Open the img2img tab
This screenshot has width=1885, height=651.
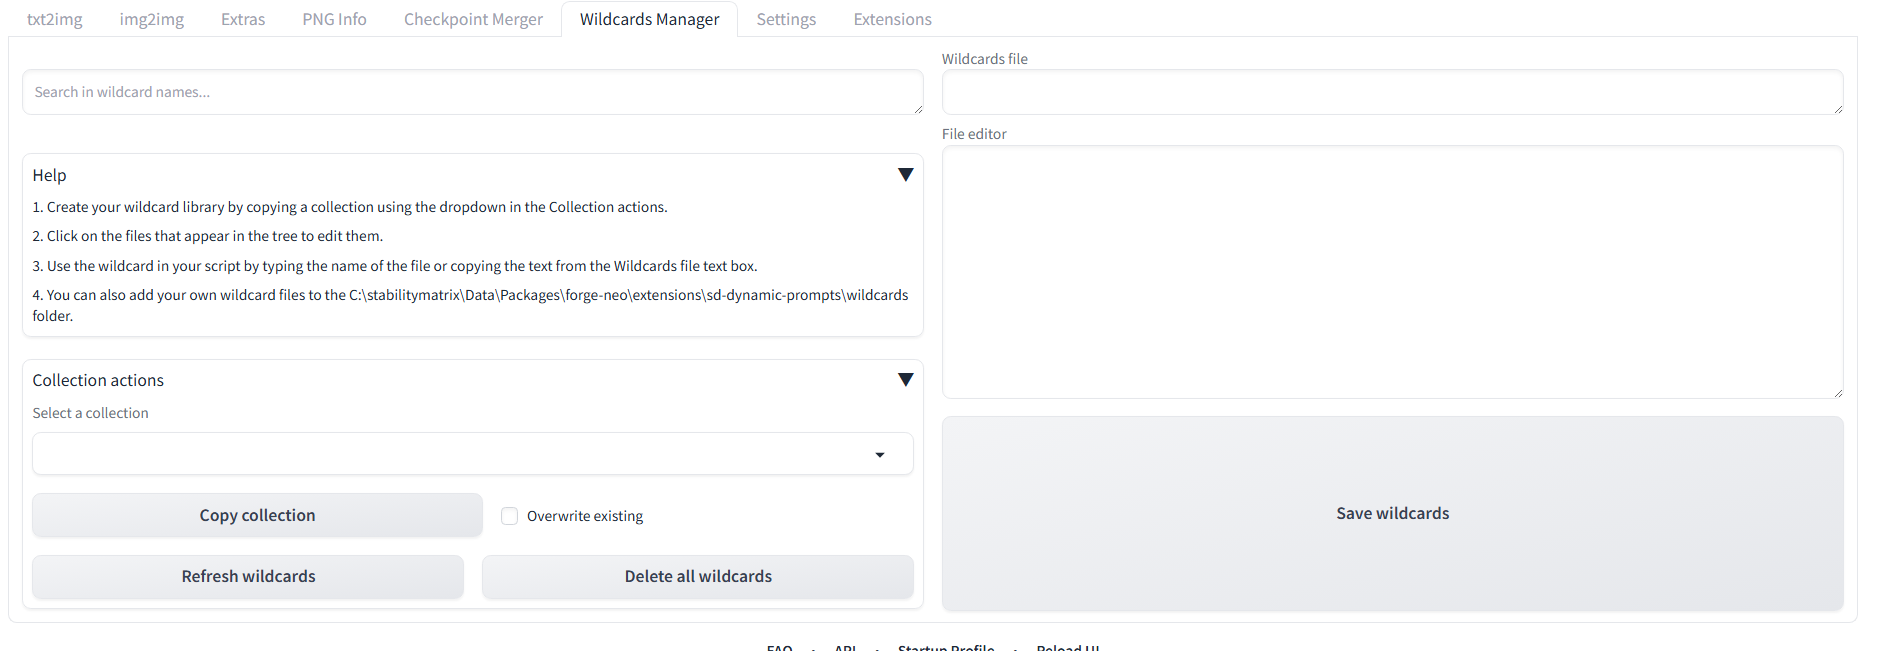click(151, 19)
